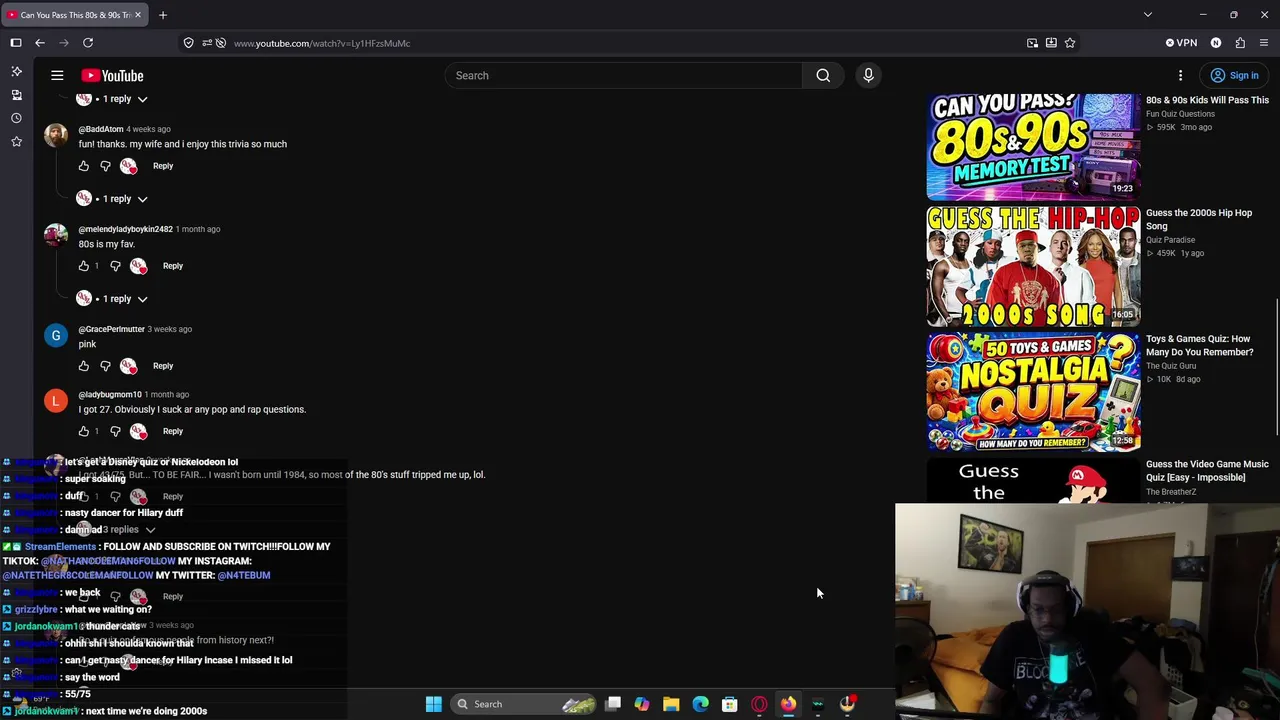The image size is (1280, 720).
Task: Go to the YouTube home logo
Action: [x=112, y=75]
